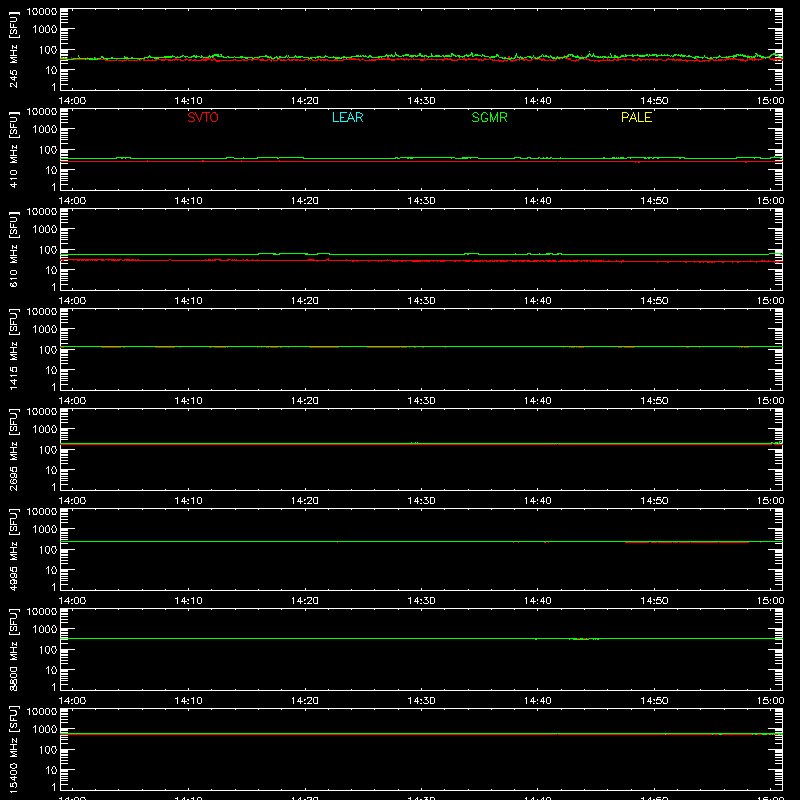Screen dimensions: 800x800
Task: Click 14:40 label below the 410 MHz plot
Action: 538,201
